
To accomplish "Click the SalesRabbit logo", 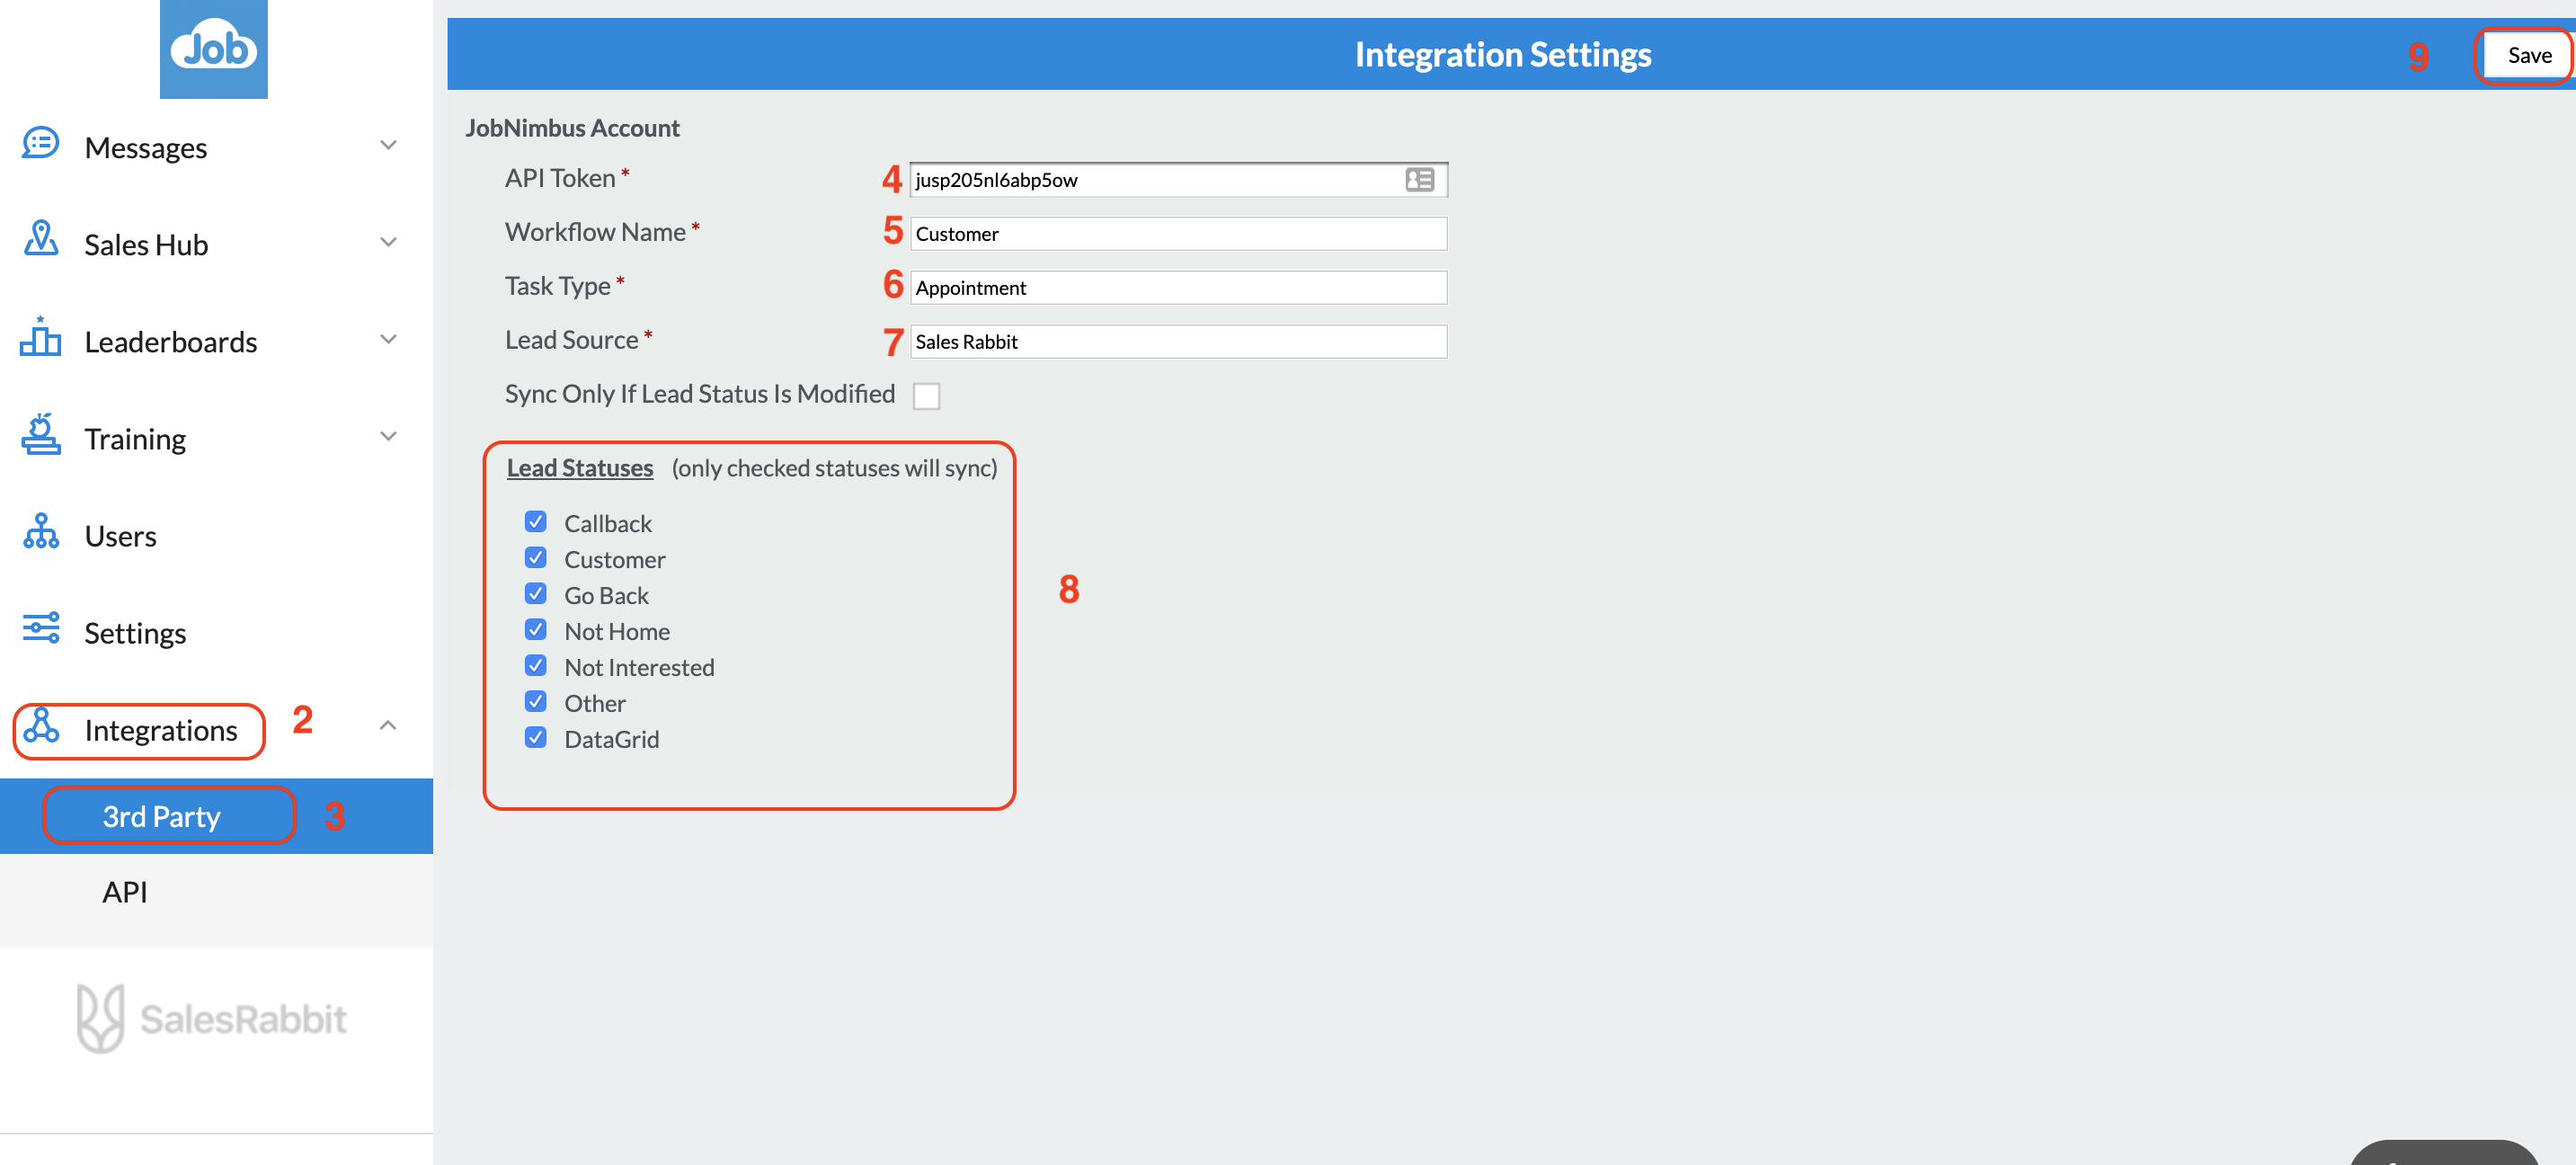I will pyautogui.click(x=212, y=1018).
